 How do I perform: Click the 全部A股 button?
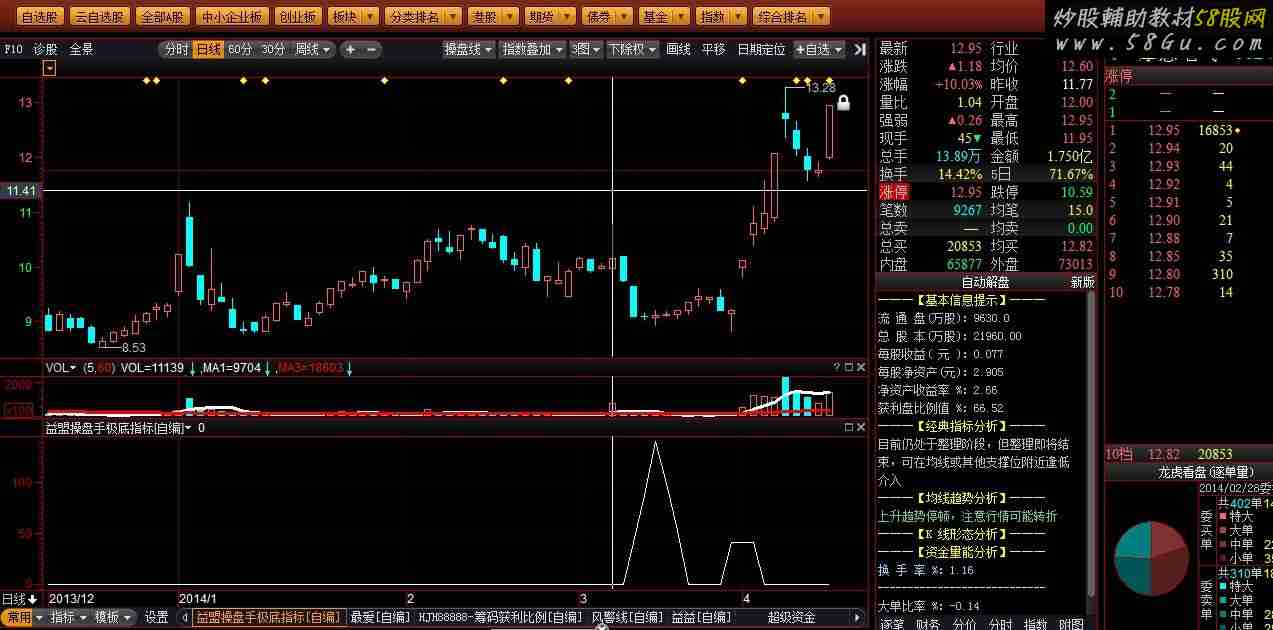click(x=162, y=17)
